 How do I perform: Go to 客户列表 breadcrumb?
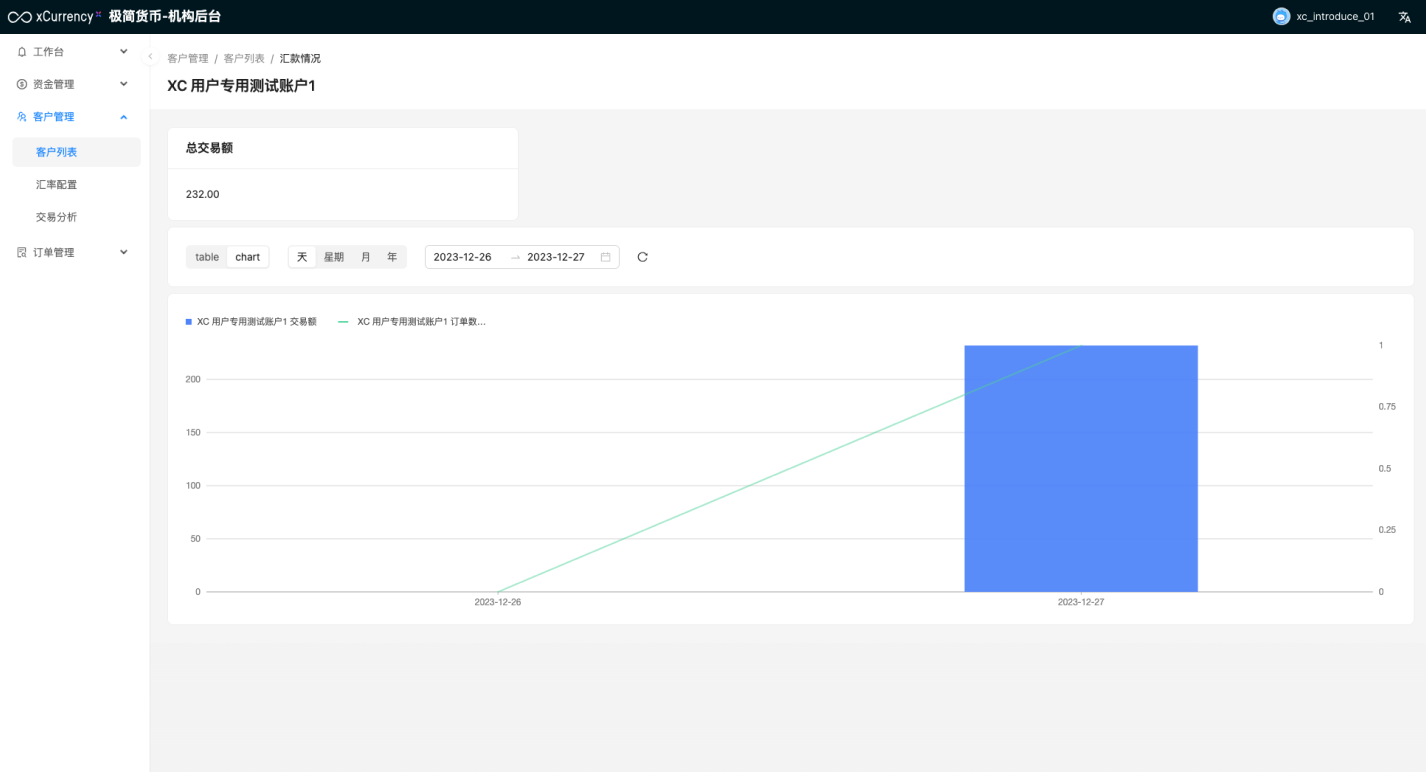click(244, 59)
